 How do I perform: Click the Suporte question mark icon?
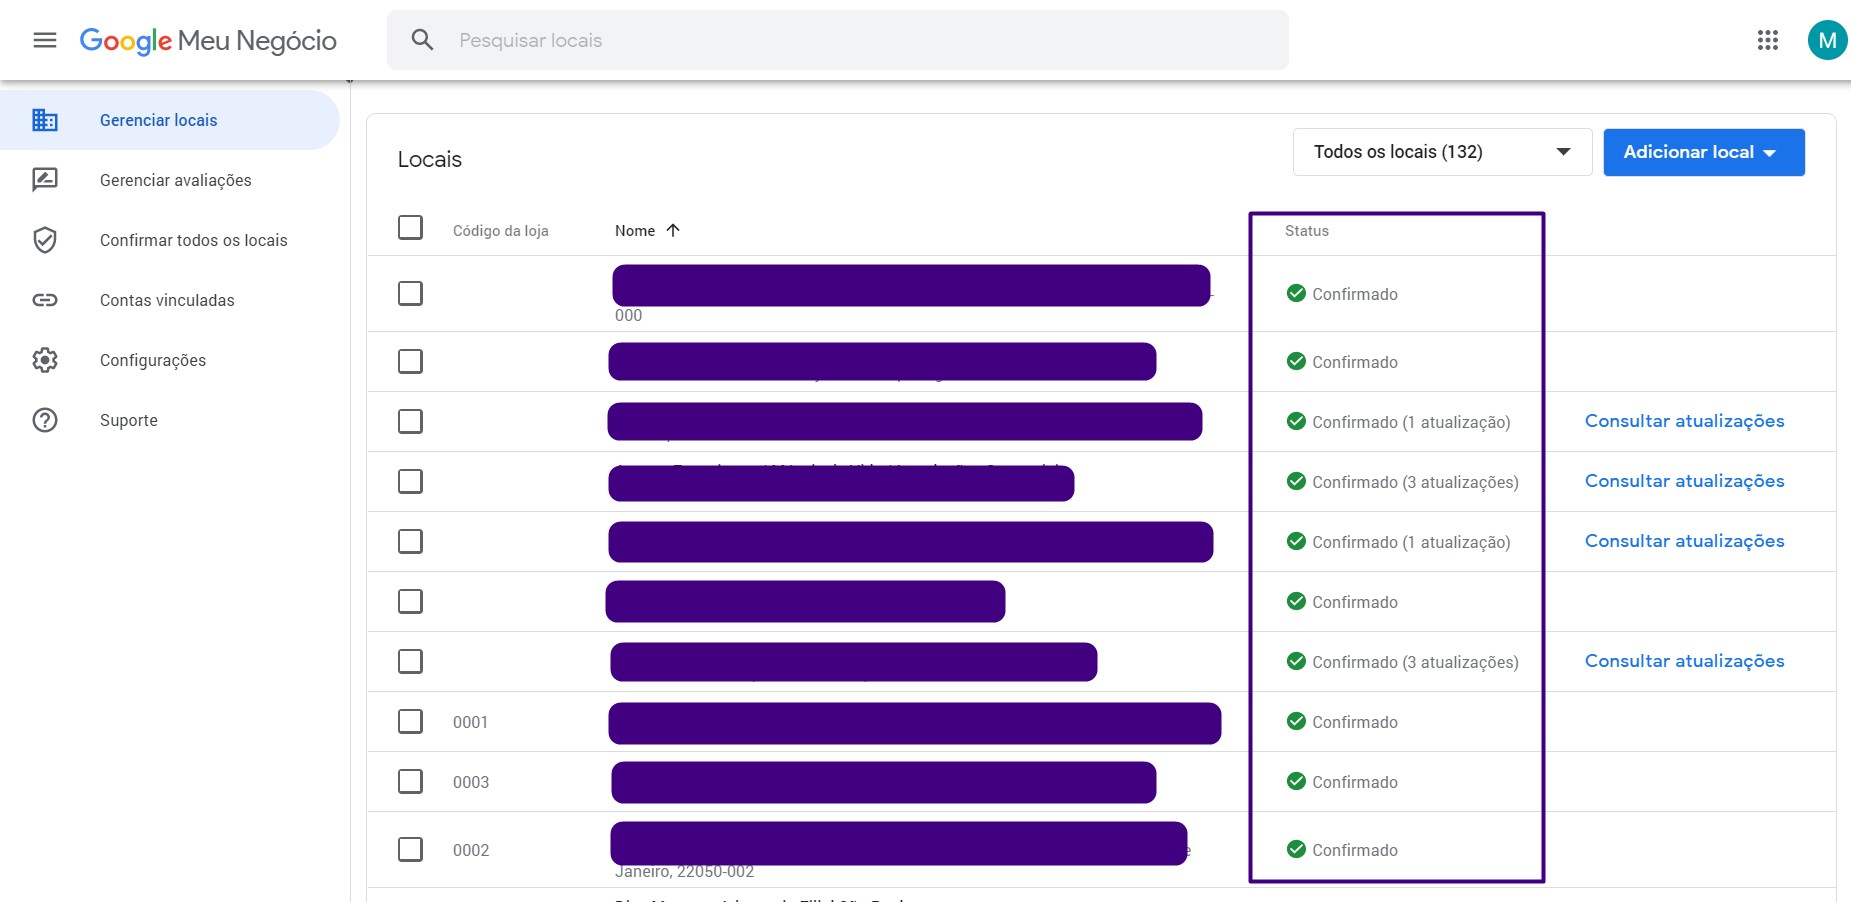[45, 420]
